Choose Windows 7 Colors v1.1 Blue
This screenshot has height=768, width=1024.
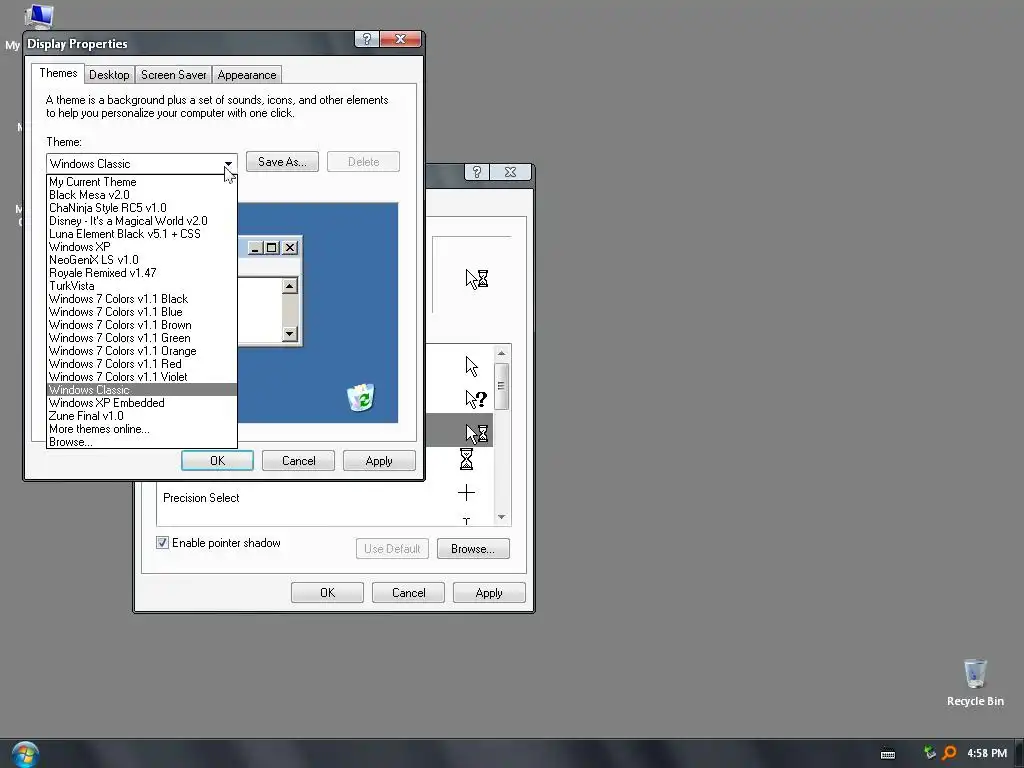click(x=142, y=312)
